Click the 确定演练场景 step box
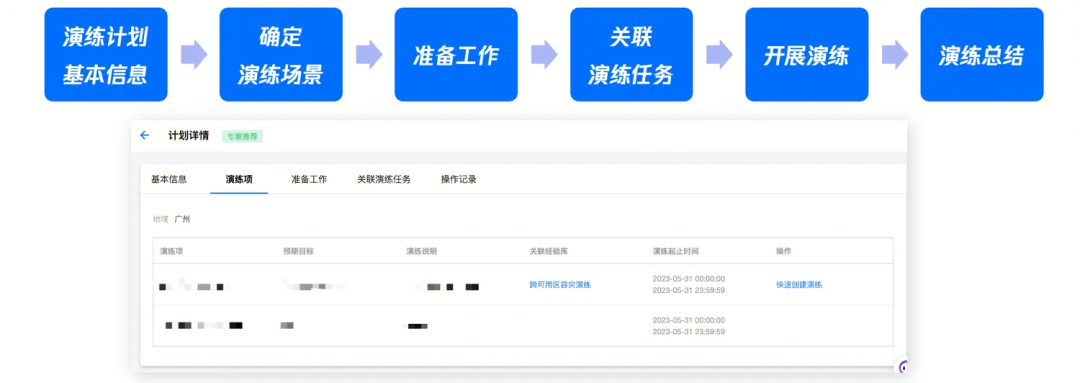The width and height of the screenshot is (1080, 383). point(281,54)
